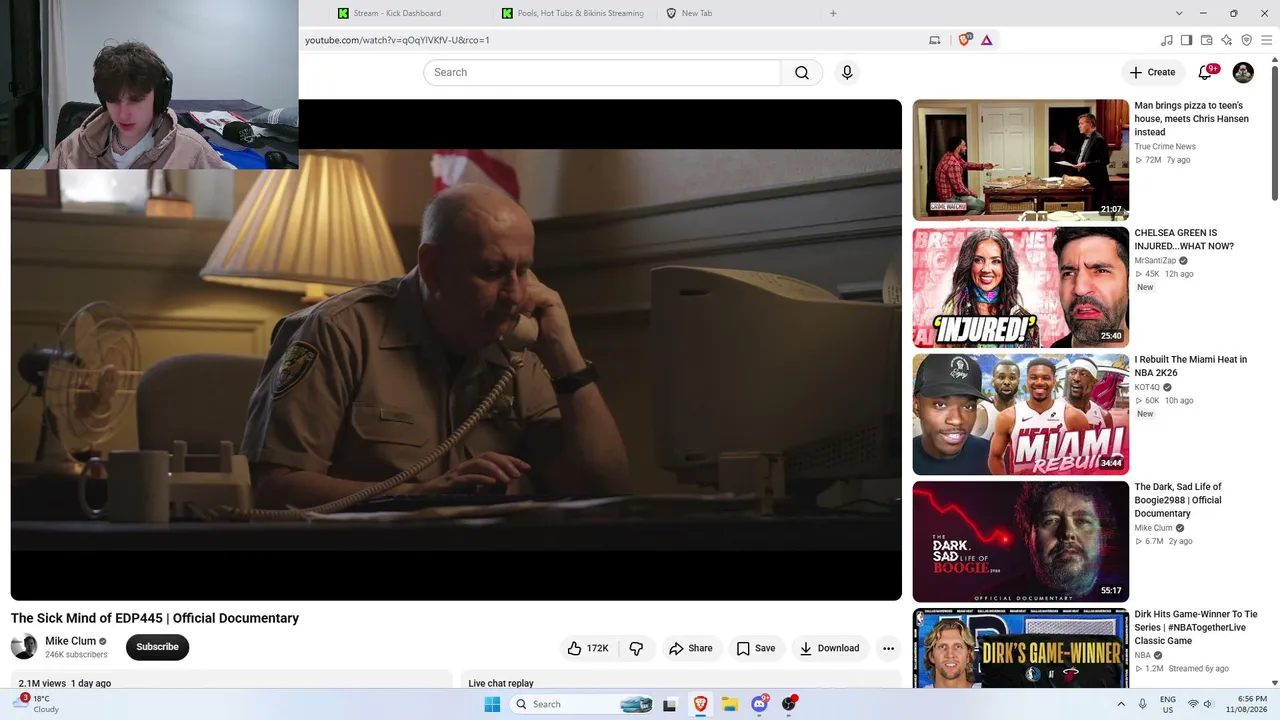Viewport: 1280px width, 720px height.
Task: Open the 'Live chat replay' section
Action: (x=501, y=683)
